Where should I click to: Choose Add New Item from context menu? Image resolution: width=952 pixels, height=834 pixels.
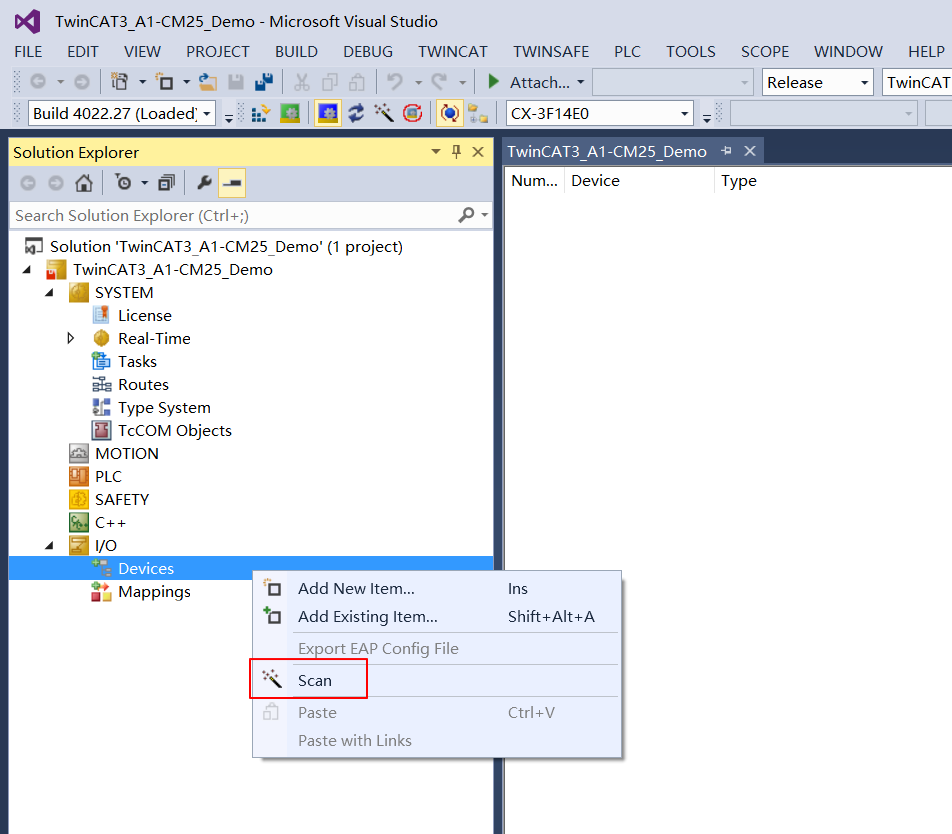(437, 588)
